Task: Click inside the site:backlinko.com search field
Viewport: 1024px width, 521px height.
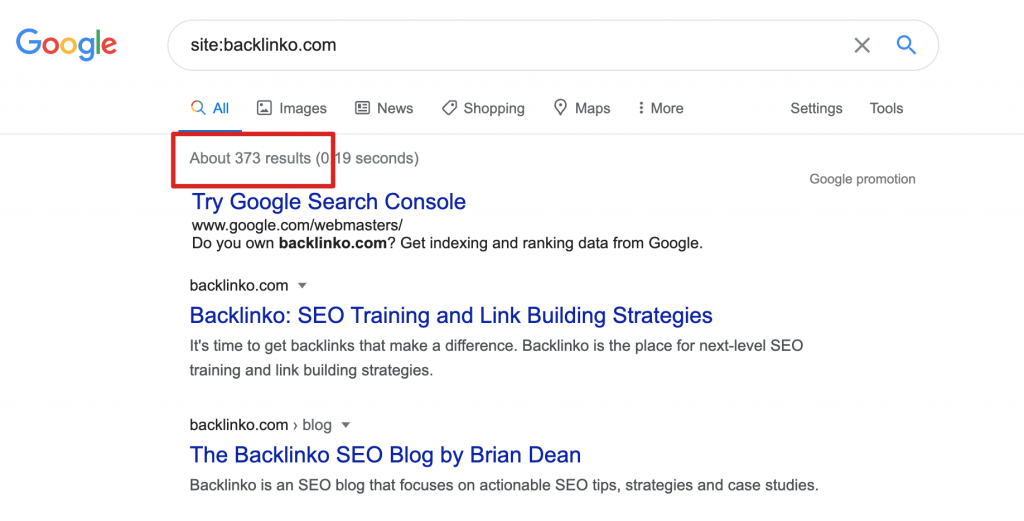Action: tap(500, 45)
